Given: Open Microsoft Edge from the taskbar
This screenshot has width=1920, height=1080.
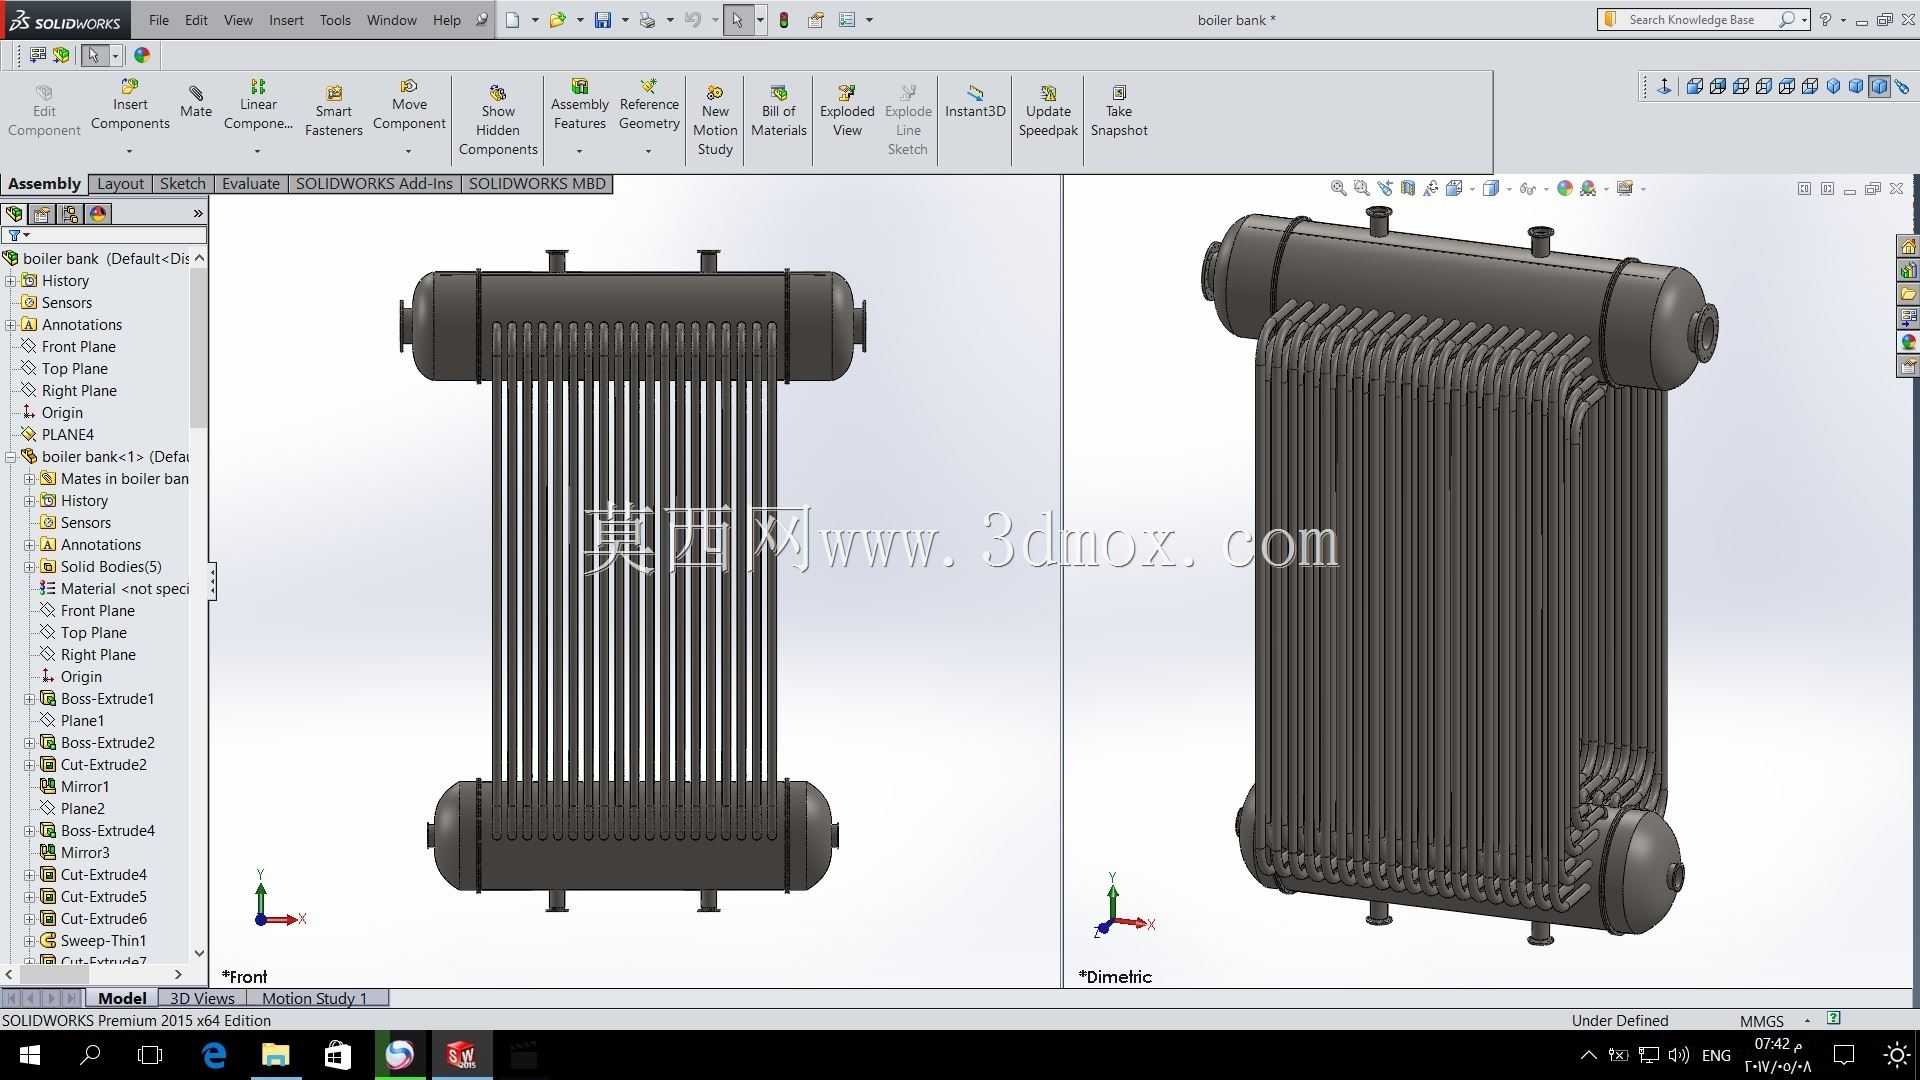Looking at the screenshot, I should [x=214, y=1055].
